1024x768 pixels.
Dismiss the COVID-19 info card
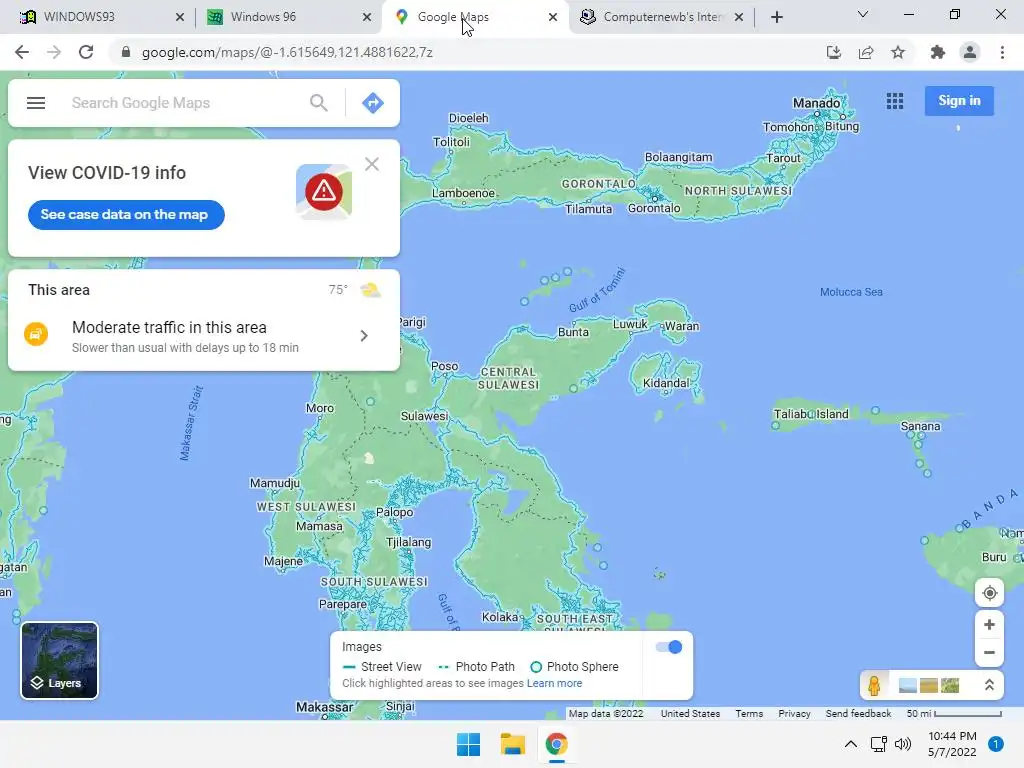372,164
